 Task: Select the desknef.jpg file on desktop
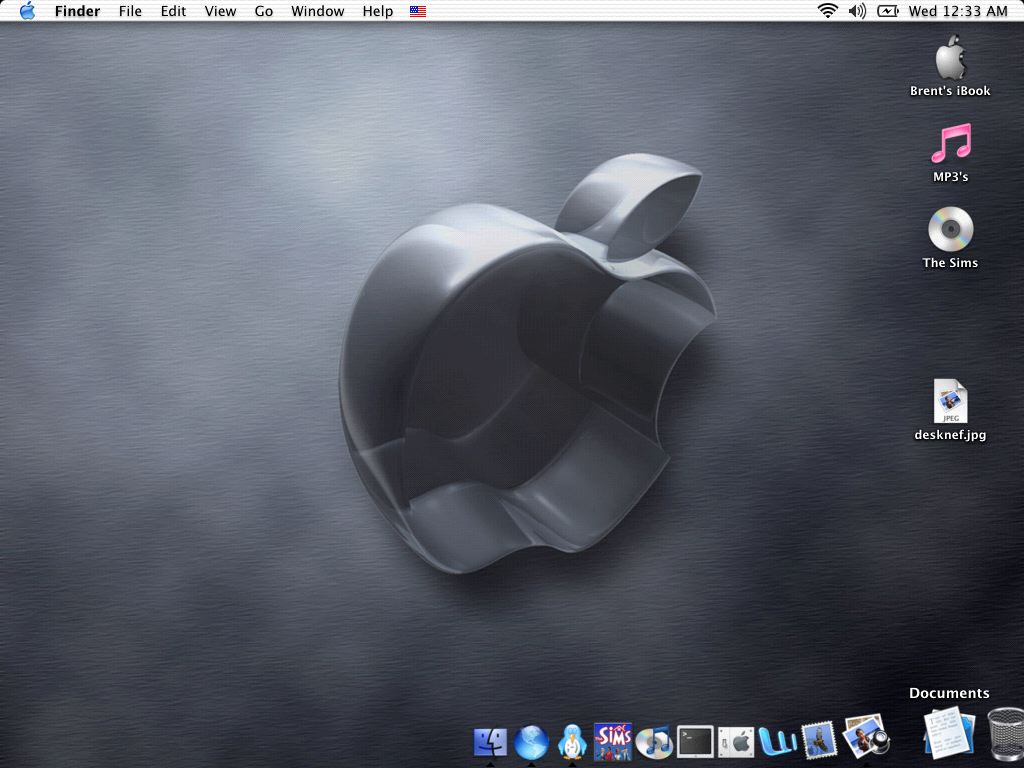point(950,402)
